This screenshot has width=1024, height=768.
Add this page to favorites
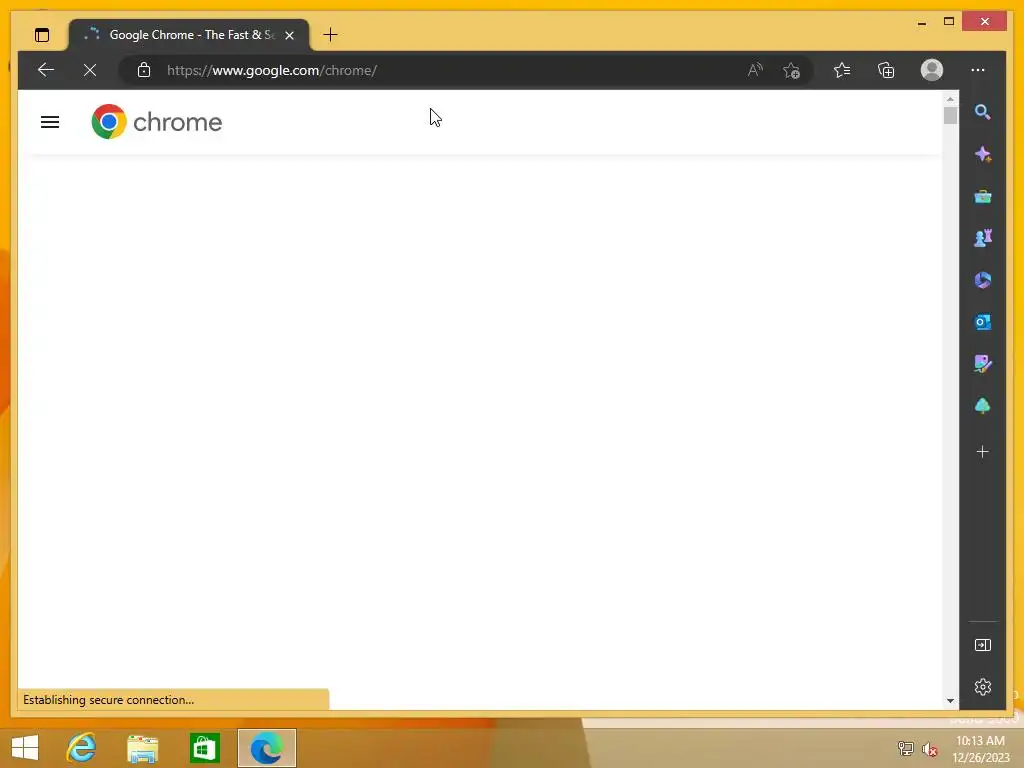pos(792,70)
